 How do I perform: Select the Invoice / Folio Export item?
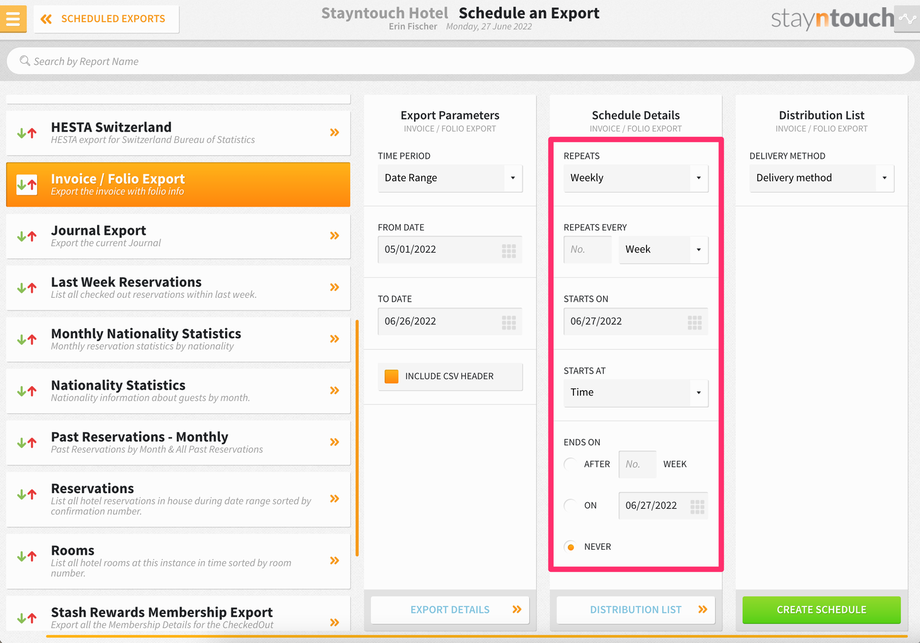pyautogui.click(x=178, y=184)
